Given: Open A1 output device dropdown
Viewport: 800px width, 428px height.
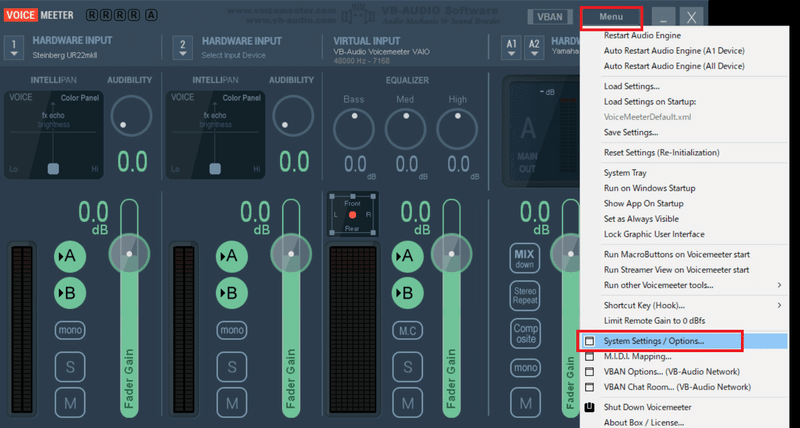Looking at the screenshot, I should pyautogui.click(x=511, y=48).
